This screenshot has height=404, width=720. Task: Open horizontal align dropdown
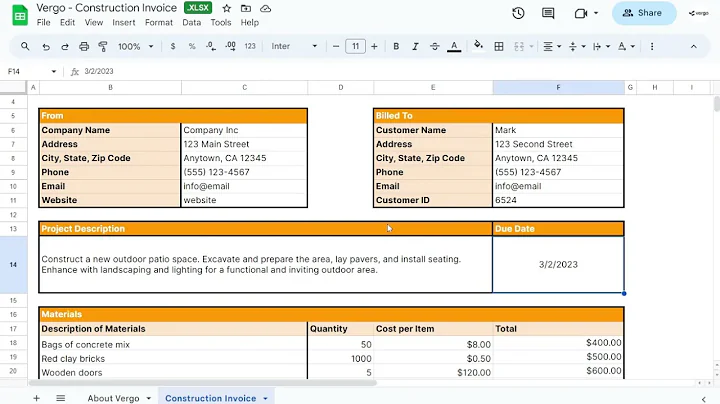tap(552, 46)
